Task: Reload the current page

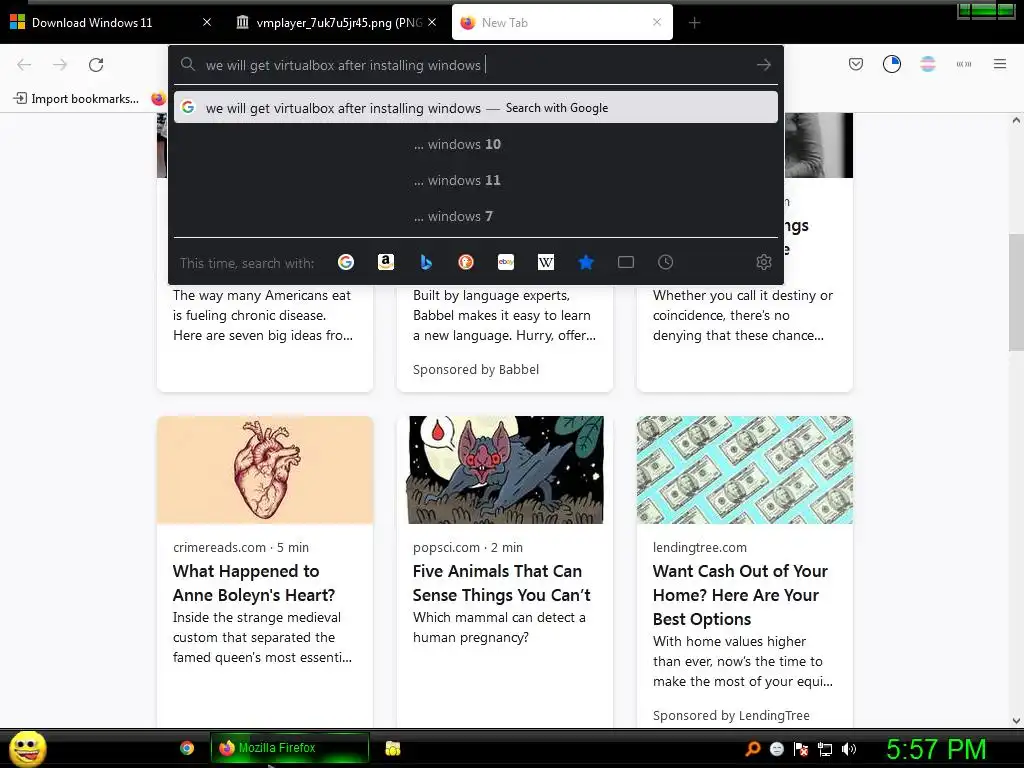Action: pos(96,65)
